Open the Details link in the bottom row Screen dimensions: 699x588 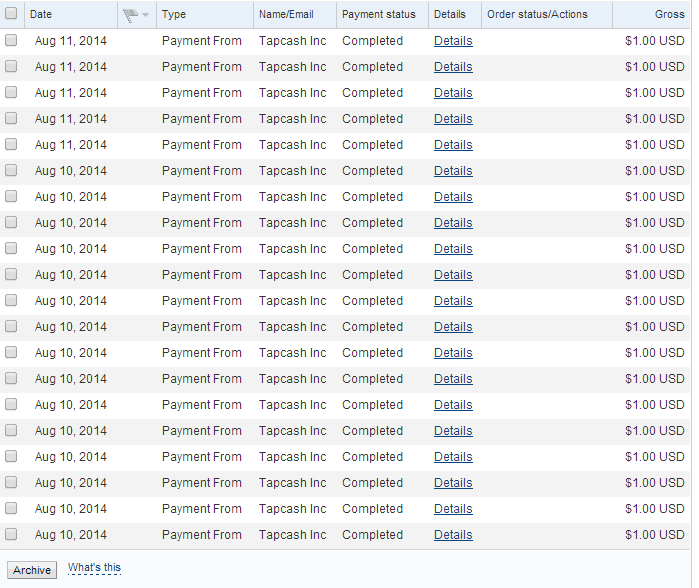453,535
